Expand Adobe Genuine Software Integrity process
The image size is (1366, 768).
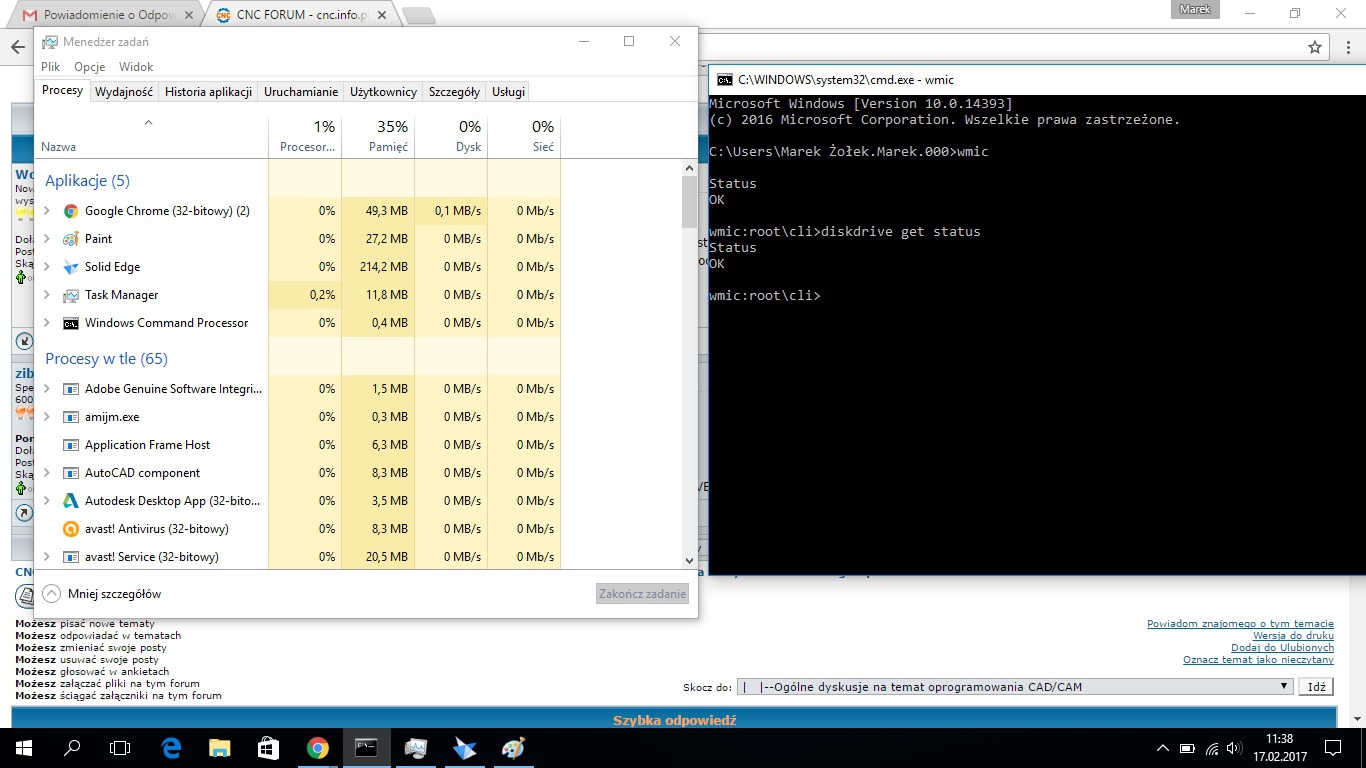click(x=47, y=389)
